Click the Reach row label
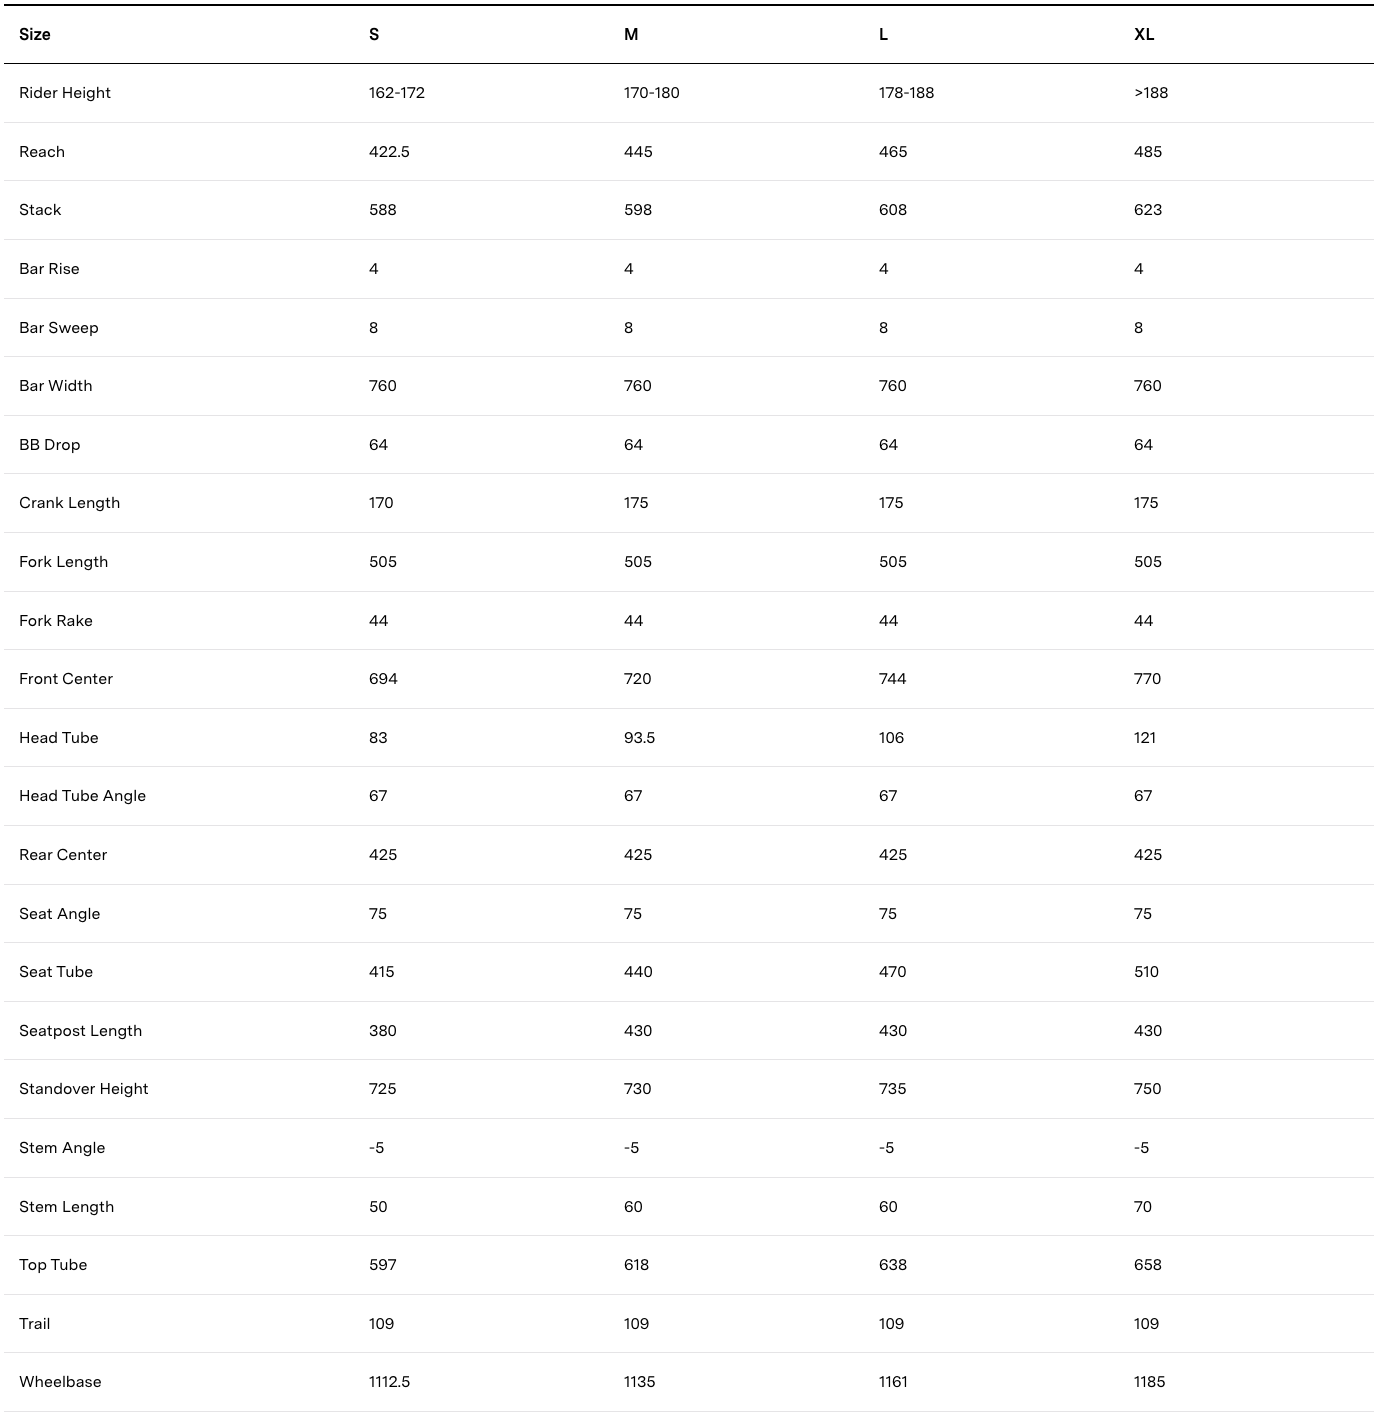Viewport: 1380px width, 1414px height. coord(42,152)
